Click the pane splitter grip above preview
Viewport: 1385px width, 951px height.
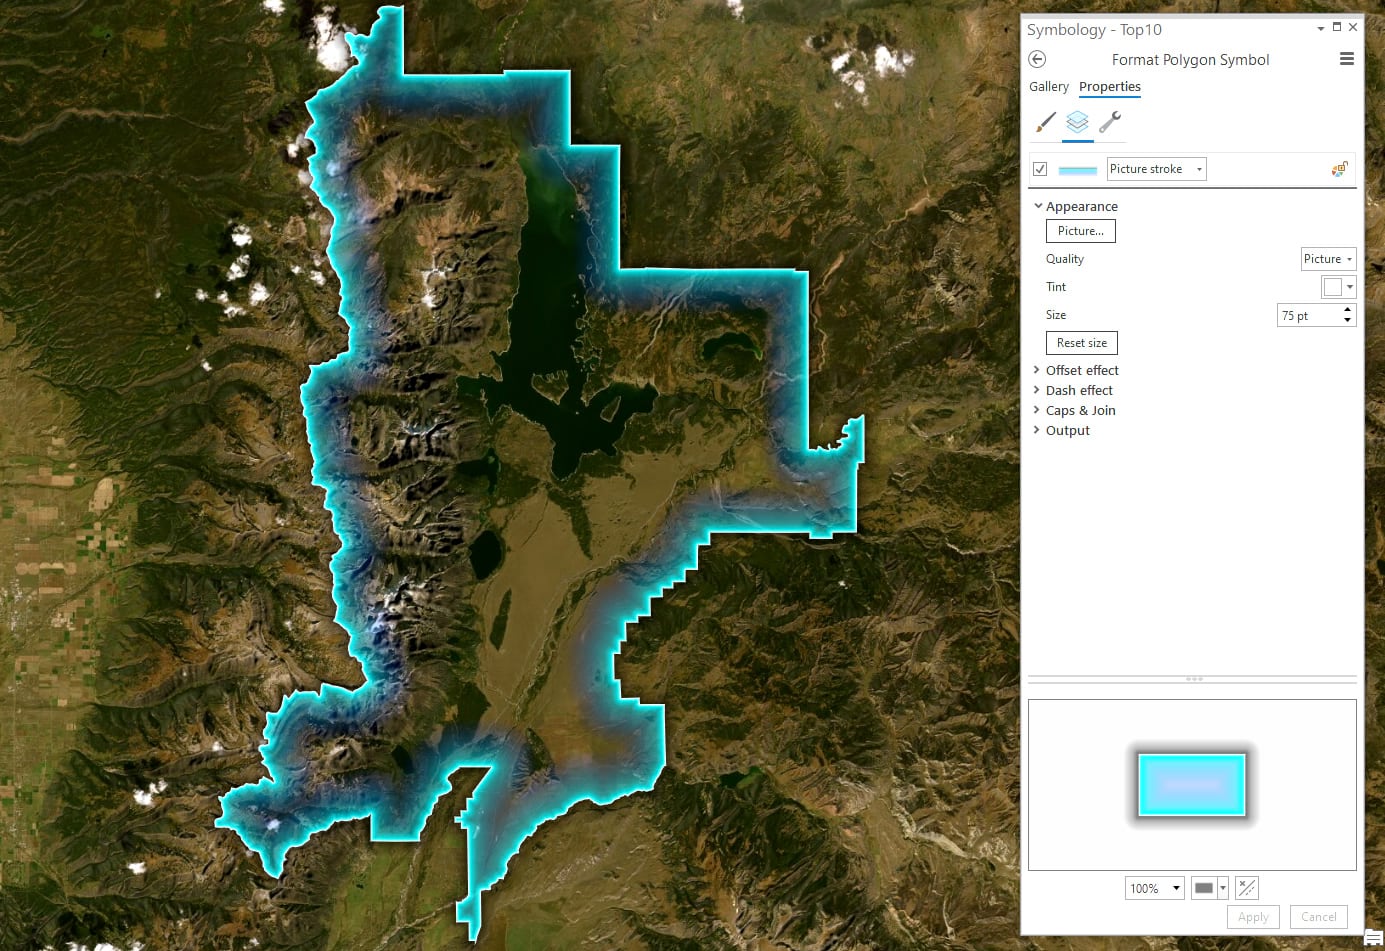coord(1193,679)
